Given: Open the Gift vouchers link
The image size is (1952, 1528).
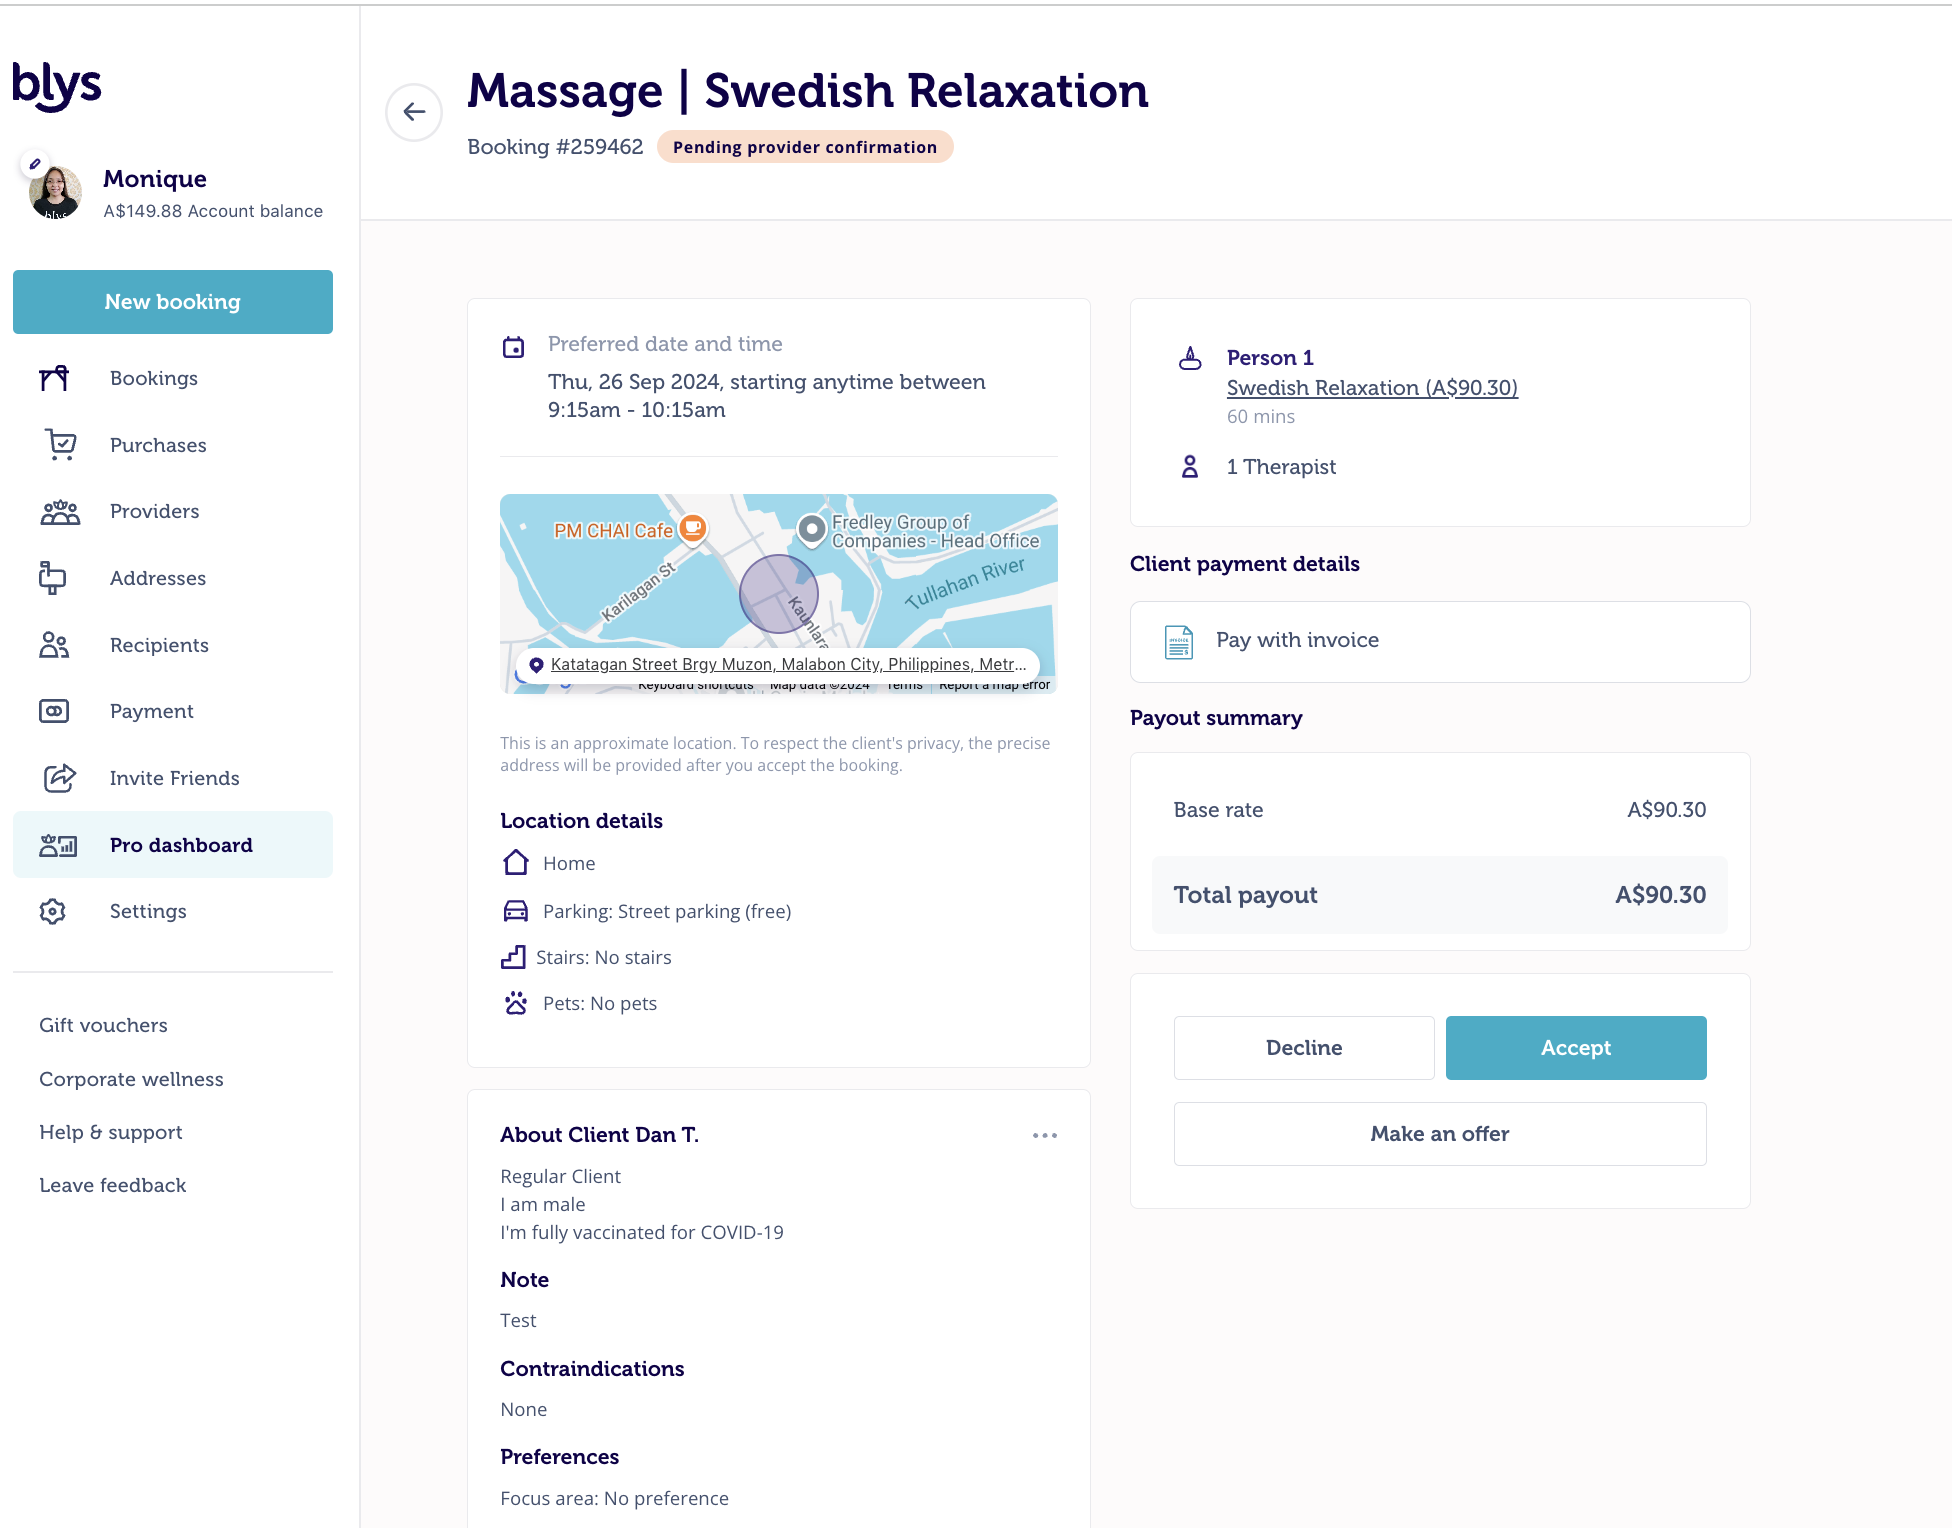Looking at the screenshot, I should (x=103, y=1025).
